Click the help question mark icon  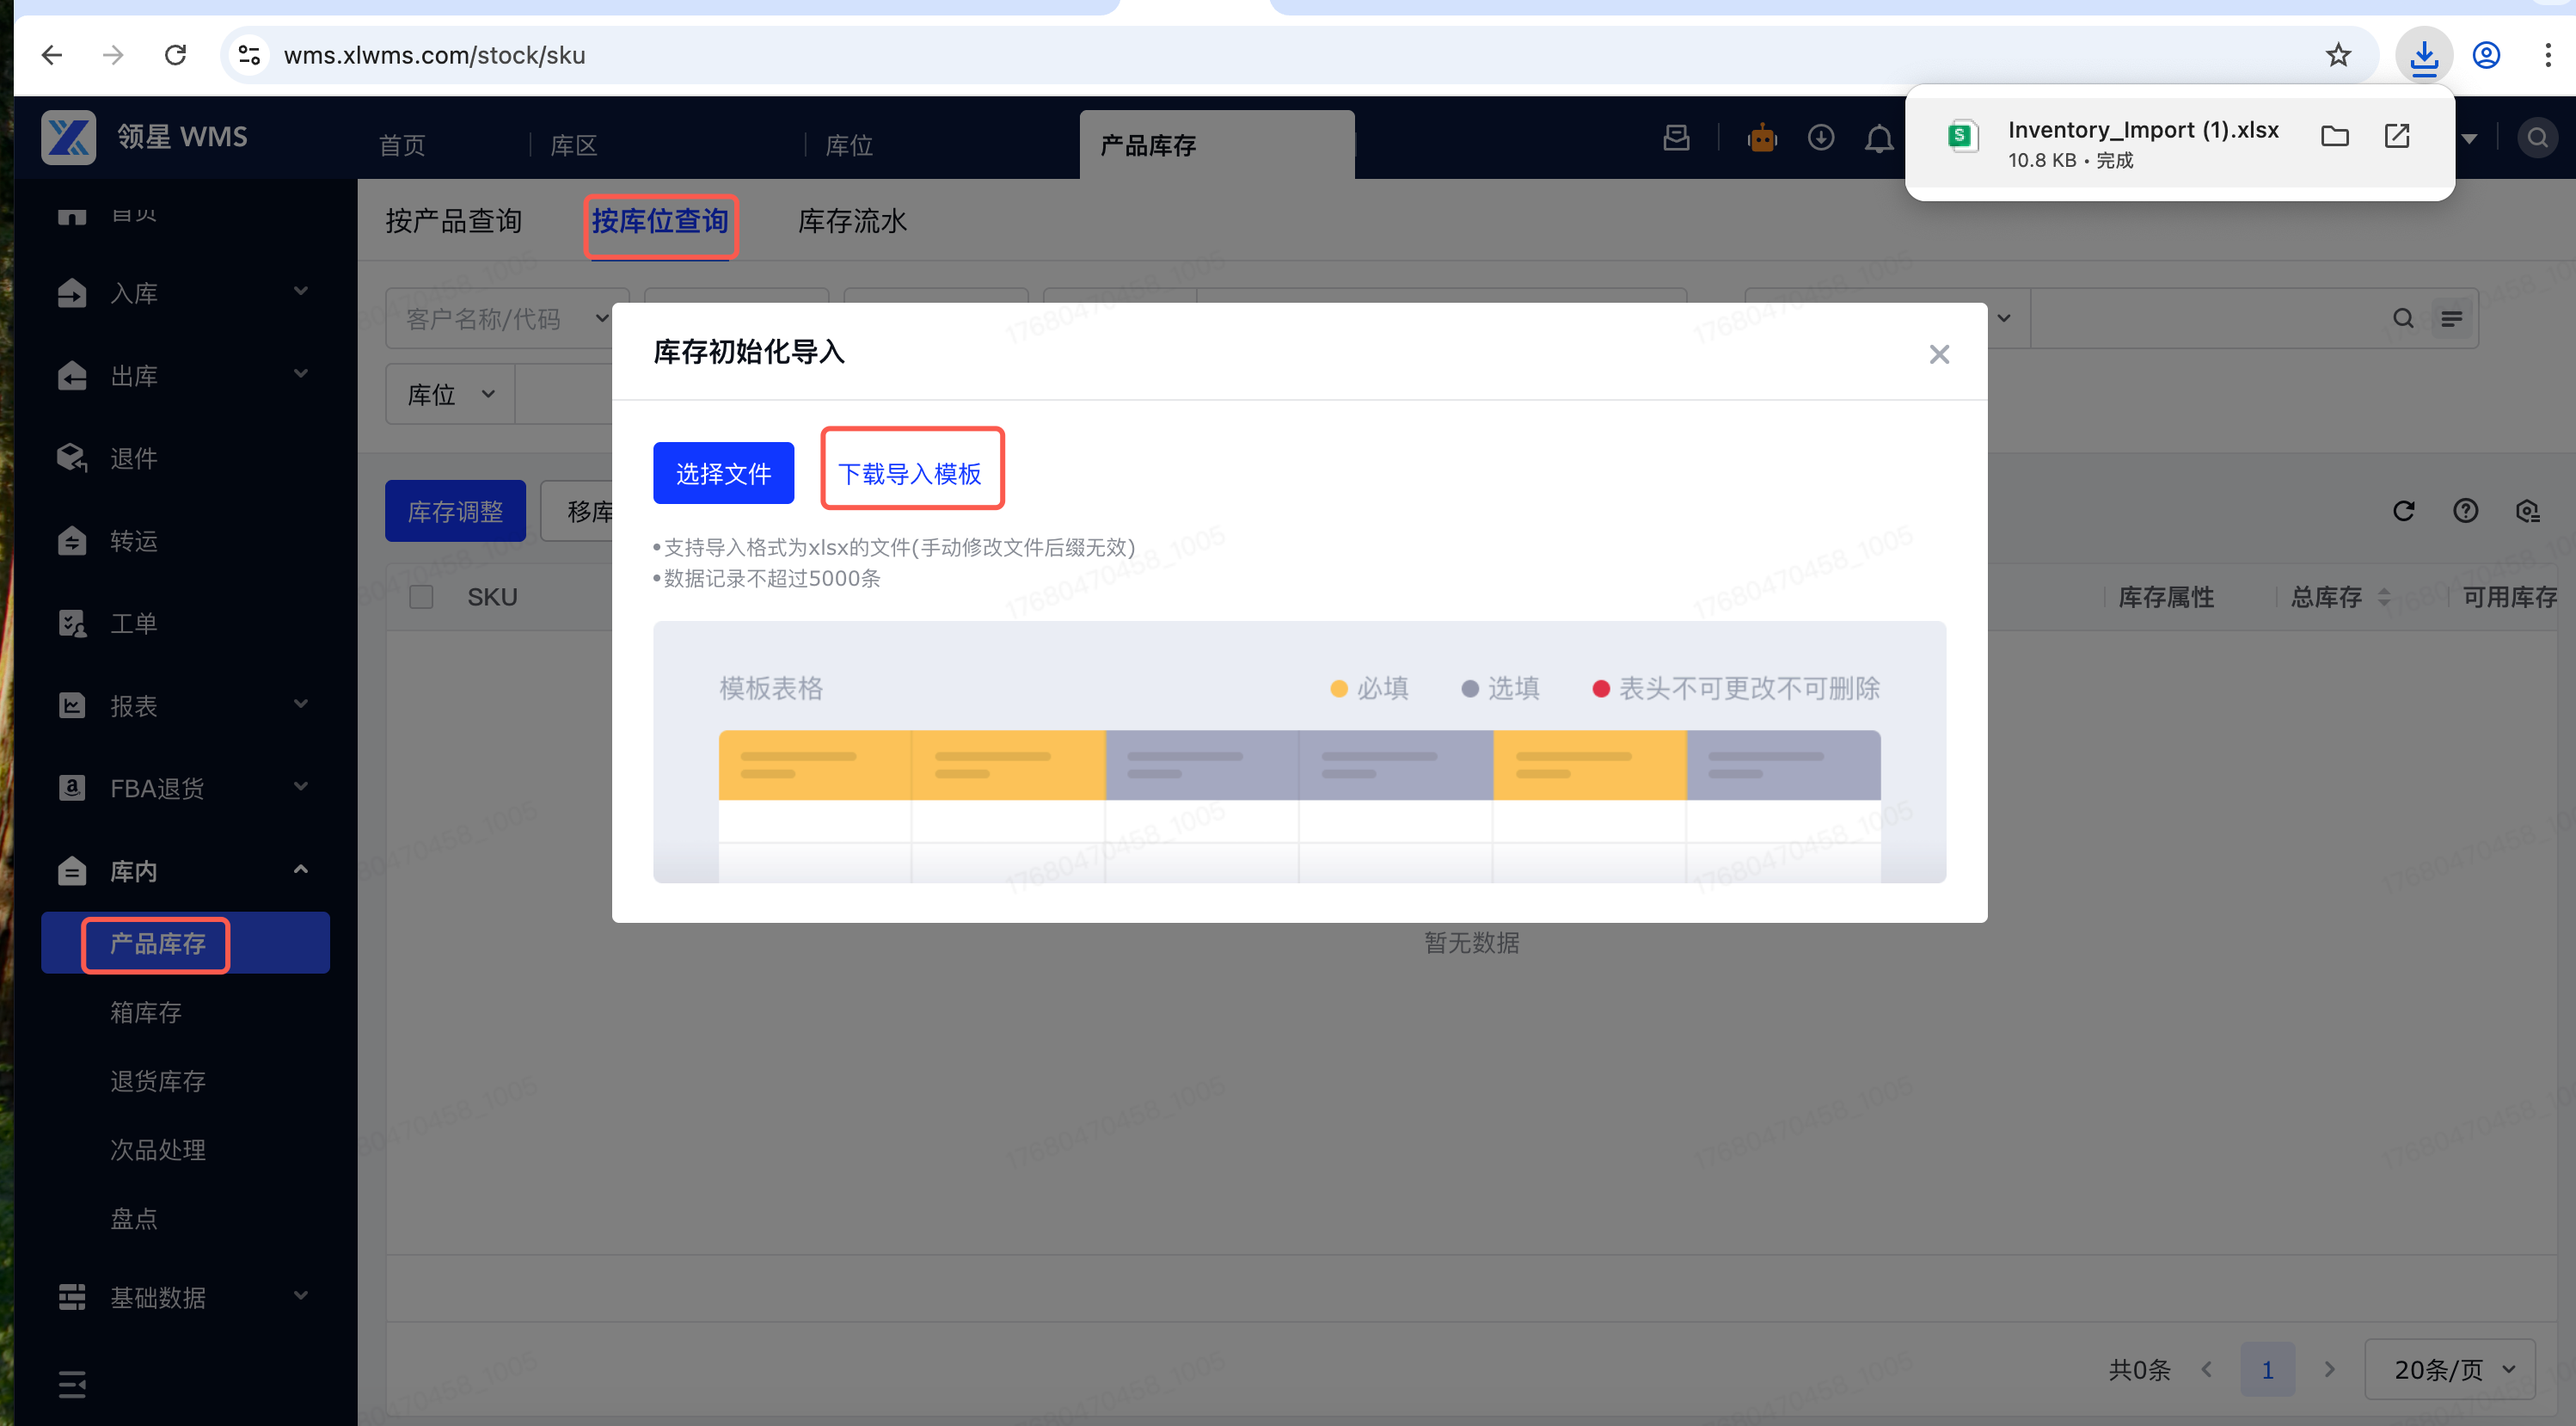point(2465,511)
